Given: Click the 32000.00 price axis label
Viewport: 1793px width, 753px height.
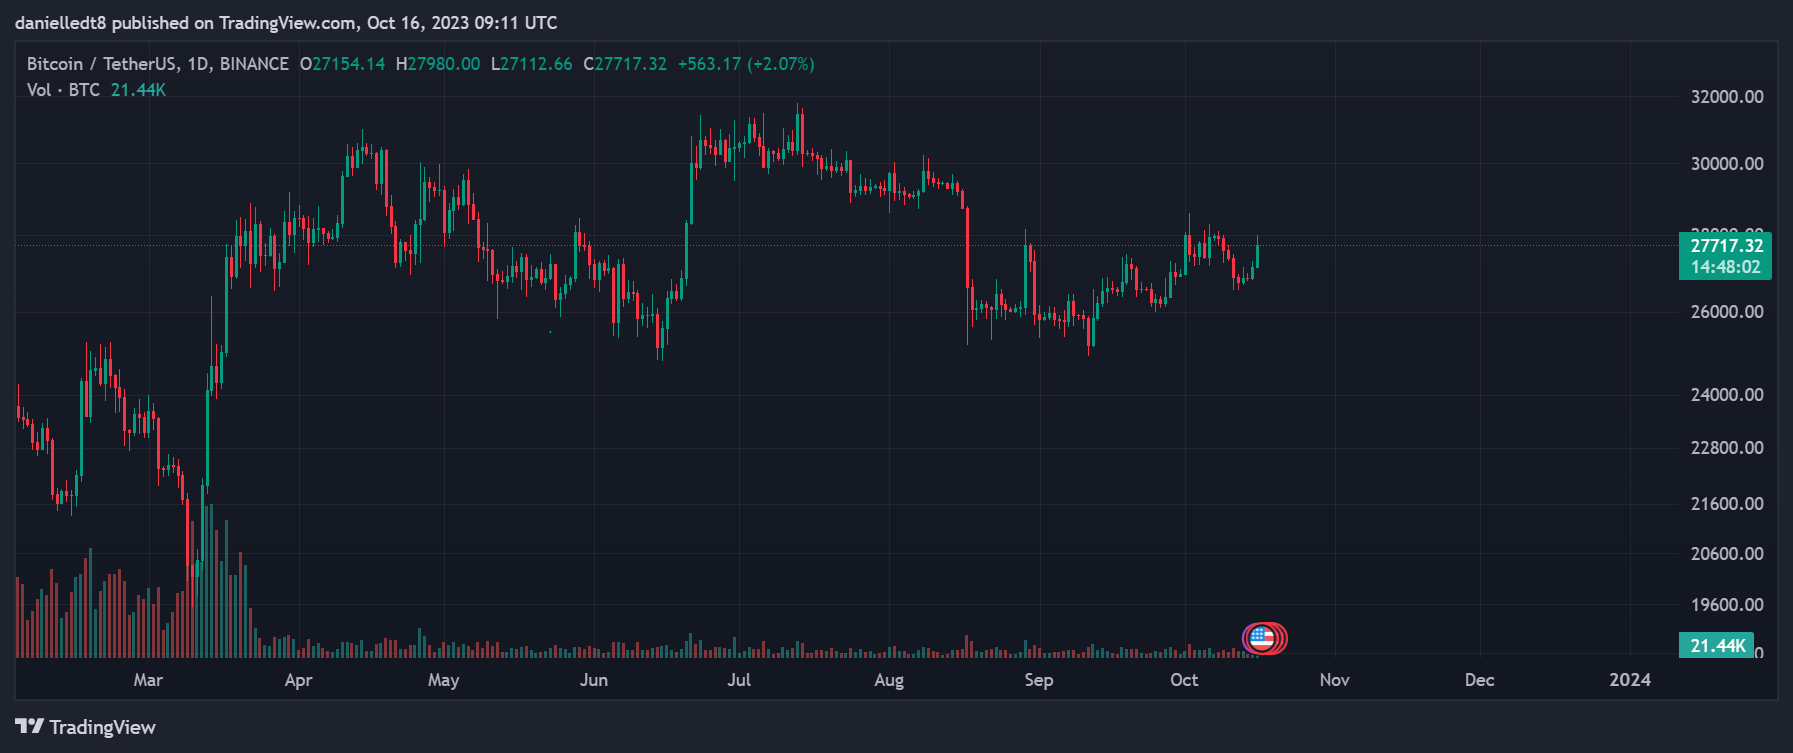Looking at the screenshot, I should (1727, 97).
